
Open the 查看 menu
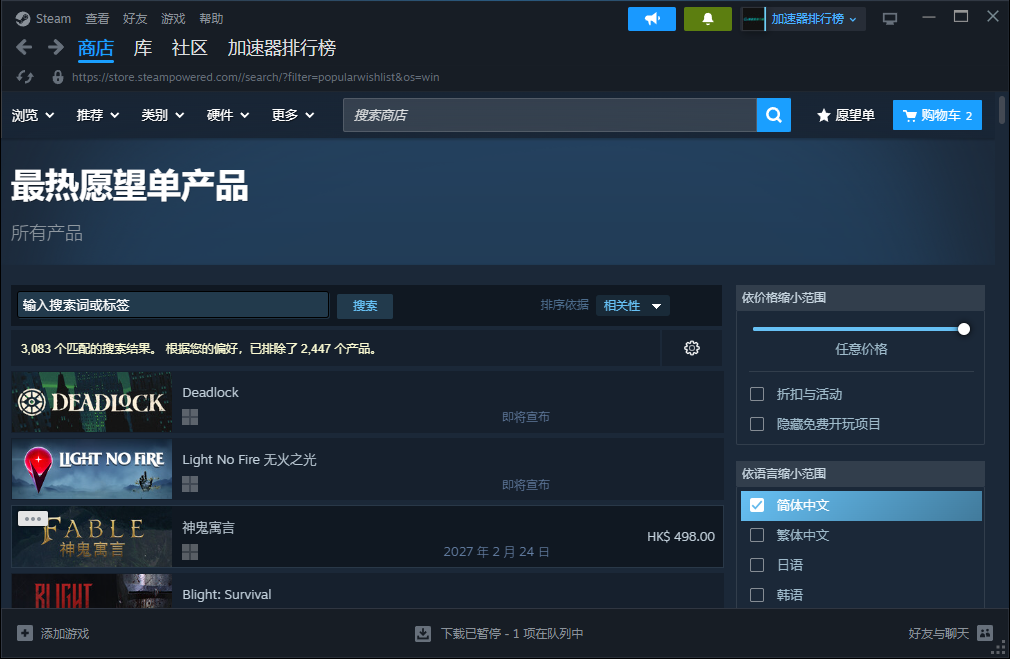[97, 19]
